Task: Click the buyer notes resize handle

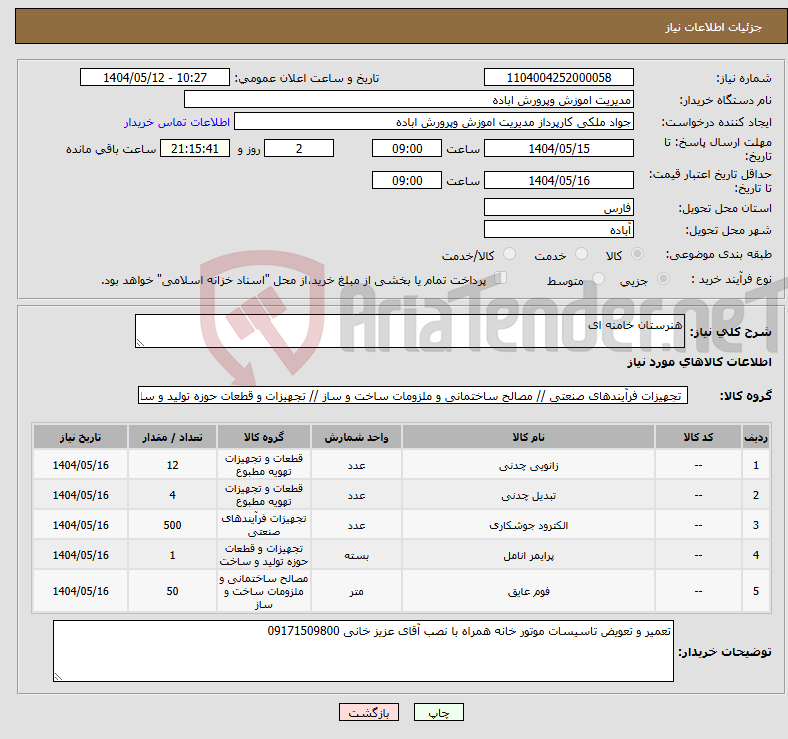Action: 58,677
